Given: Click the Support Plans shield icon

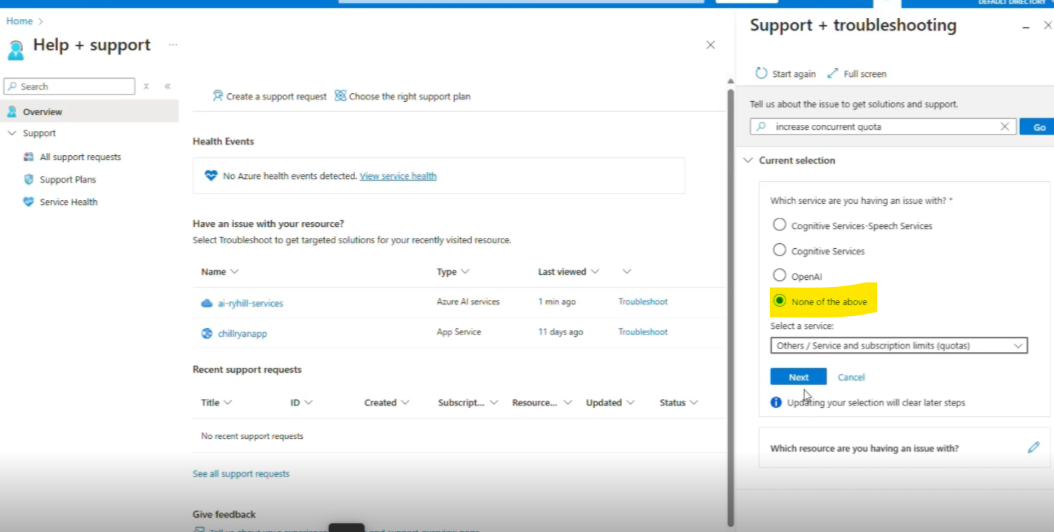Looking at the screenshot, I should coord(28,180).
